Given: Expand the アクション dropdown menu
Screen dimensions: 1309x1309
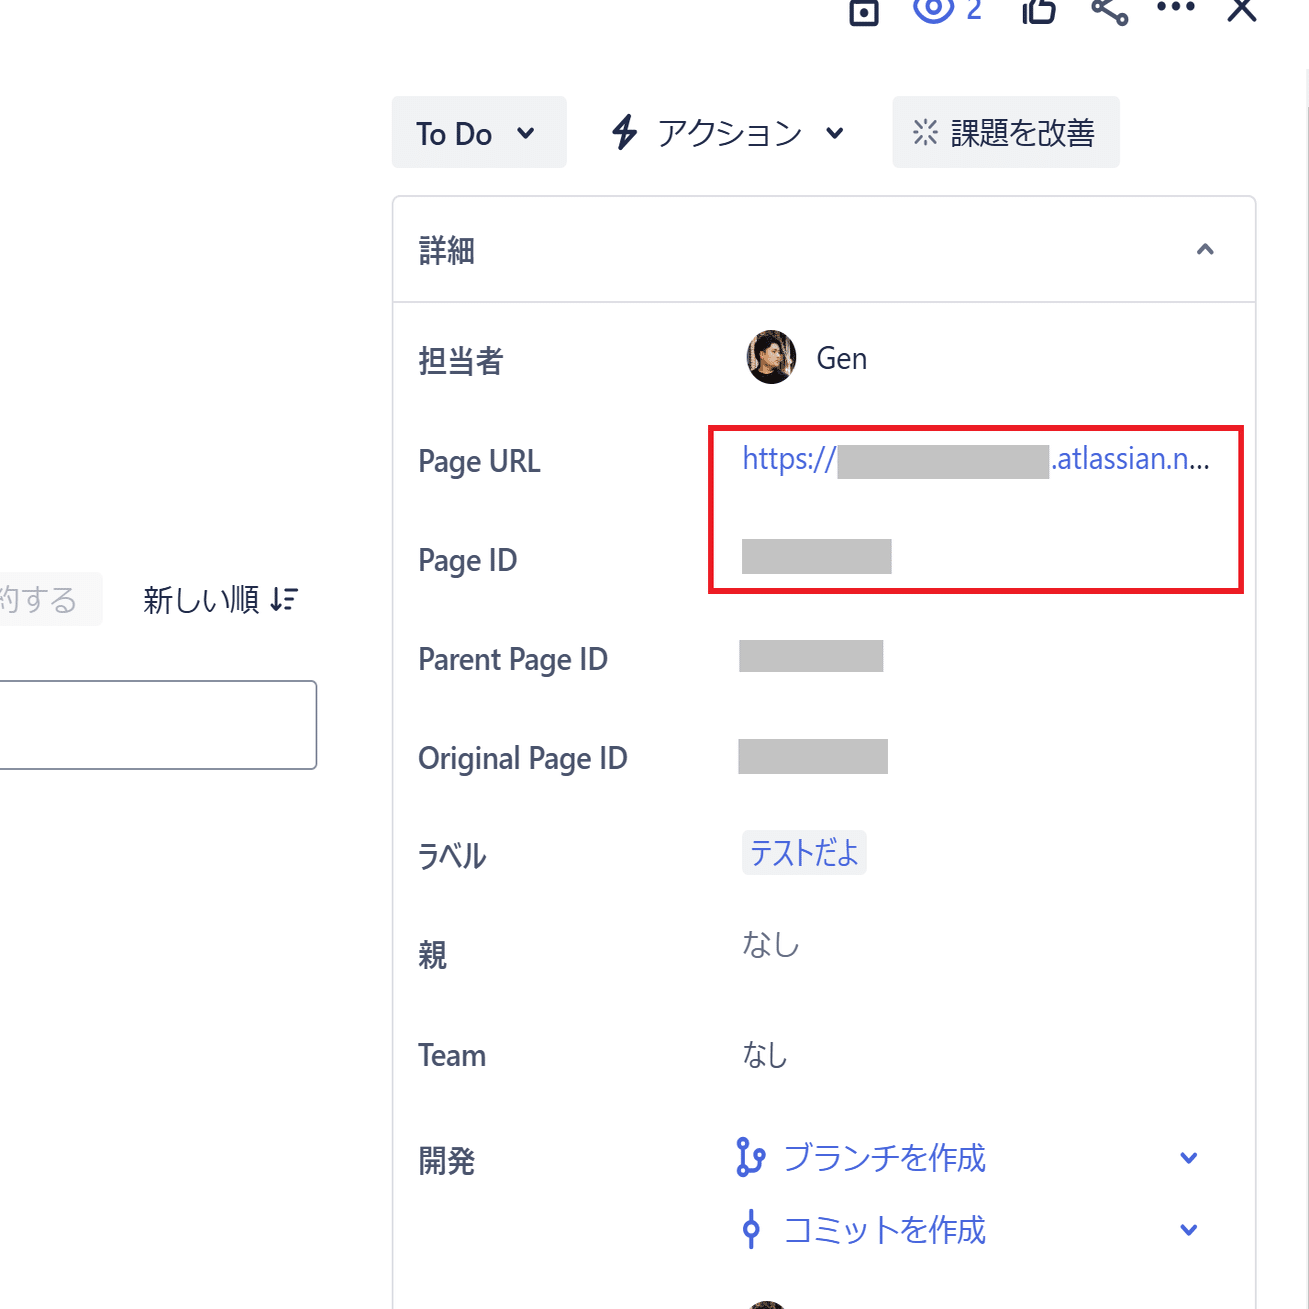Looking at the screenshot, I should 836,133.
